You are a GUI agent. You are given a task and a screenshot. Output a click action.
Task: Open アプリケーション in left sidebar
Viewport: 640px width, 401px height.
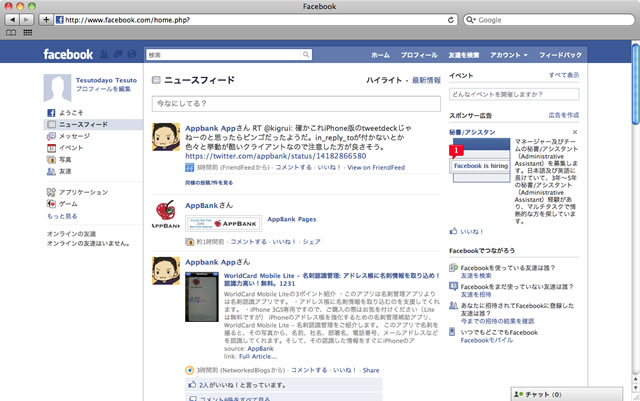pos(83,192)
